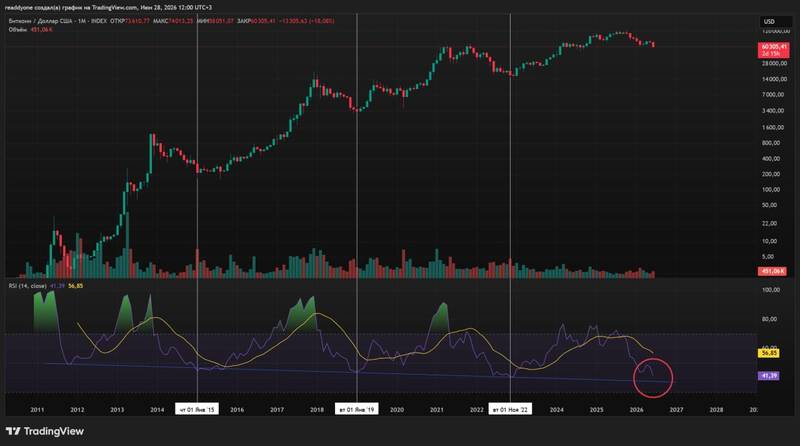Click the 2018 year on the time axis
The height and width of the screenshot is (446, 800).
pos(317,410)
